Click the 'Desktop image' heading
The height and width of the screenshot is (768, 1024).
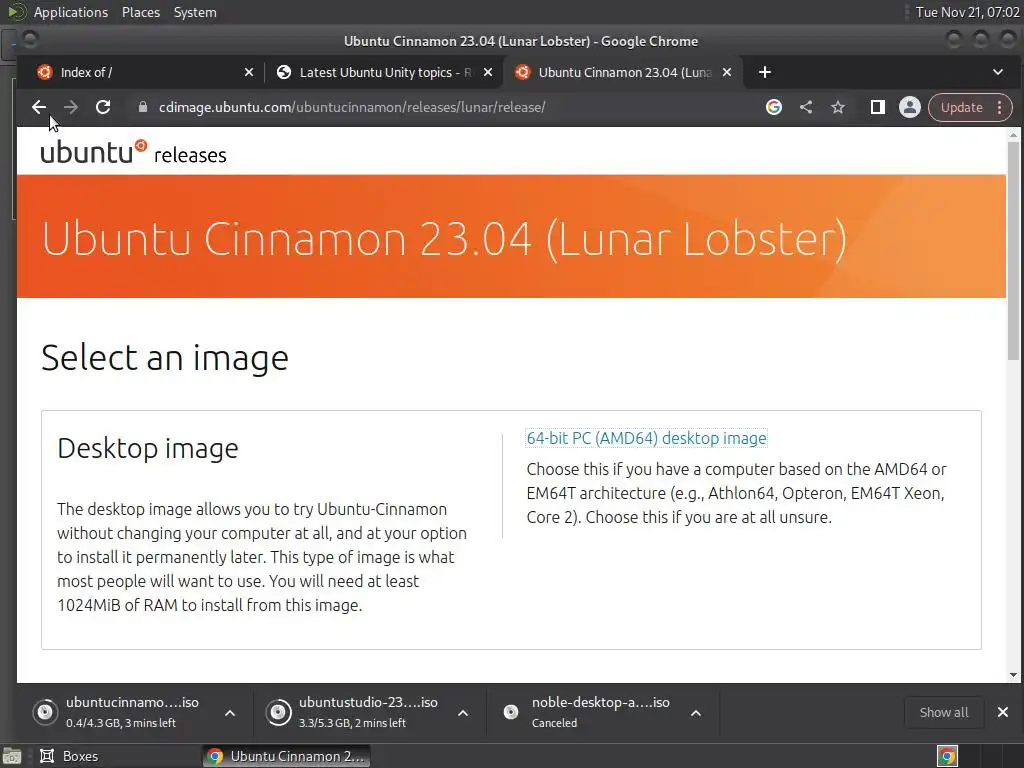148,449
